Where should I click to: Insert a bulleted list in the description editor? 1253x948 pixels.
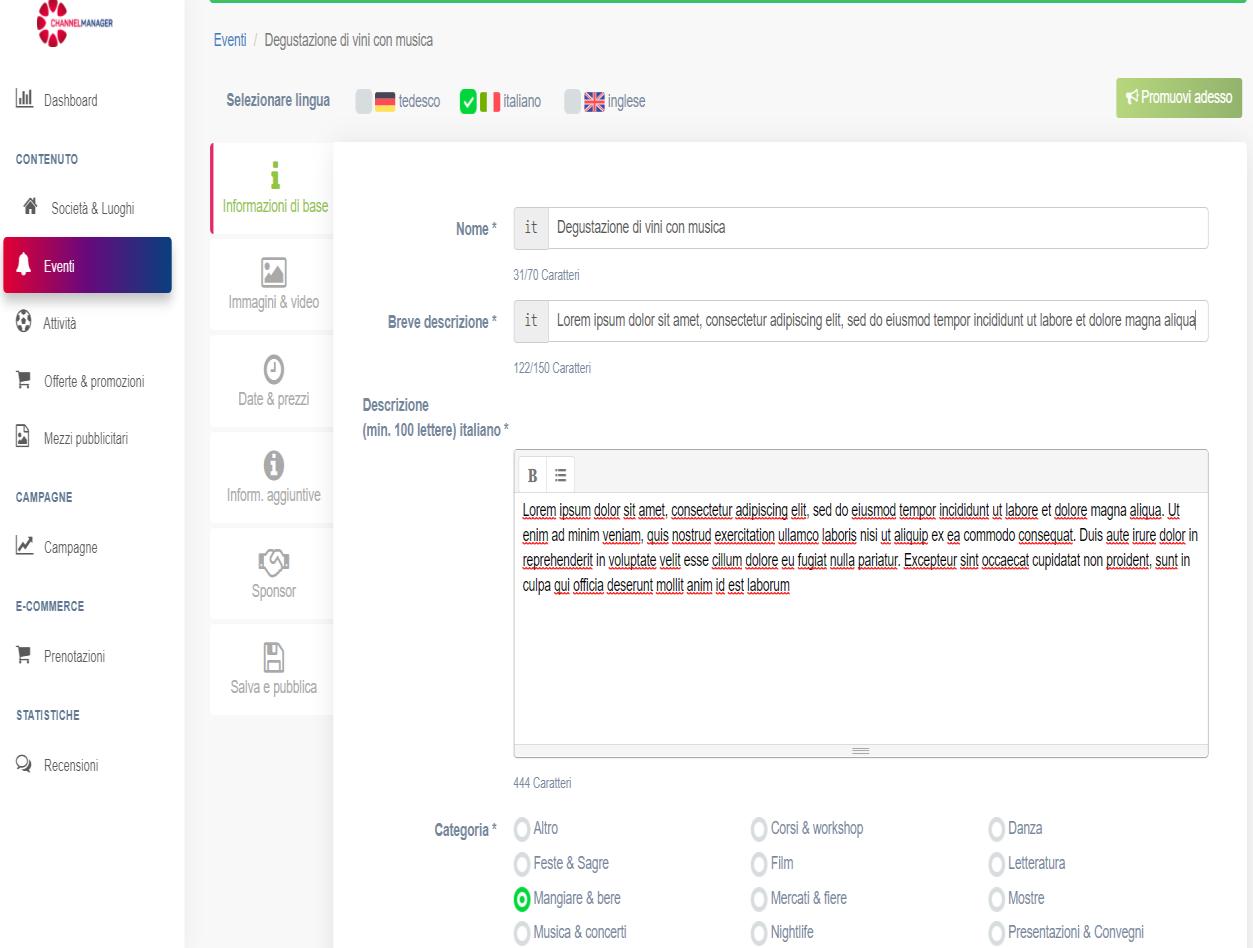pos(560,474)
